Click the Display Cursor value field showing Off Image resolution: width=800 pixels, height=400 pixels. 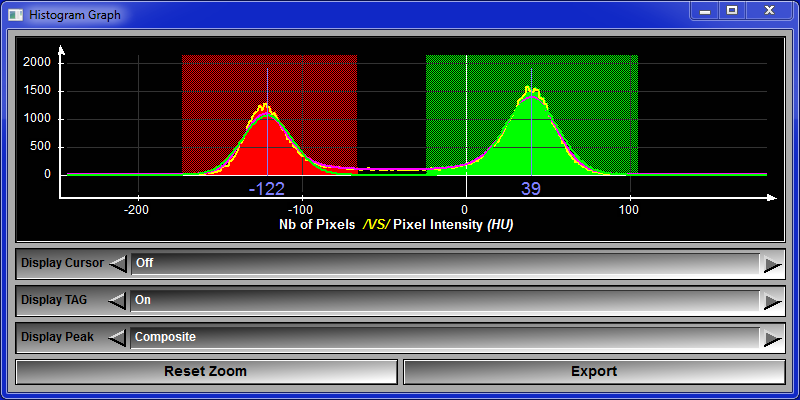tap(445, 264)
